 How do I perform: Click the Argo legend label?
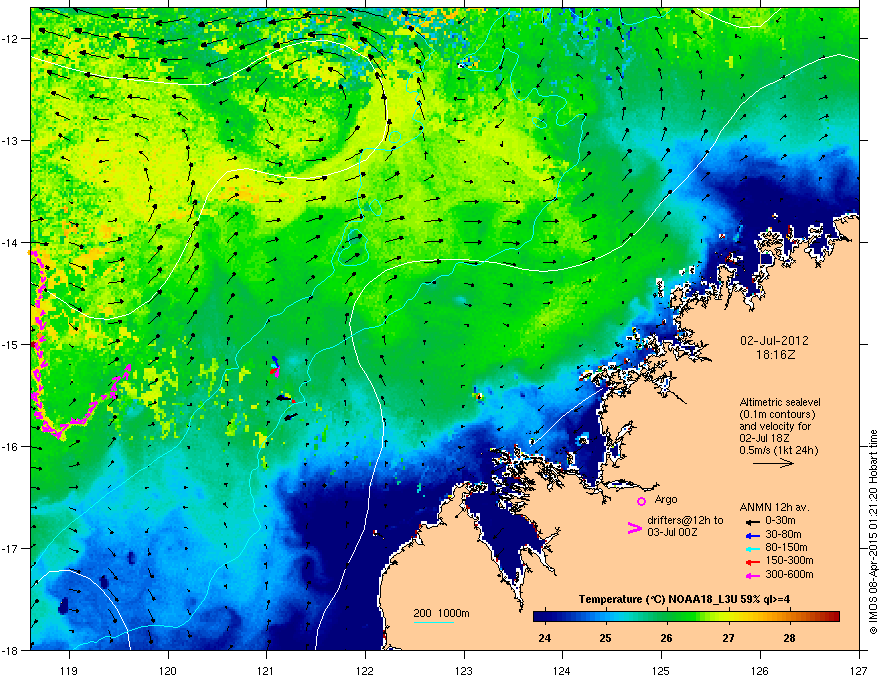pyautogui.click(x=666, y=499)
